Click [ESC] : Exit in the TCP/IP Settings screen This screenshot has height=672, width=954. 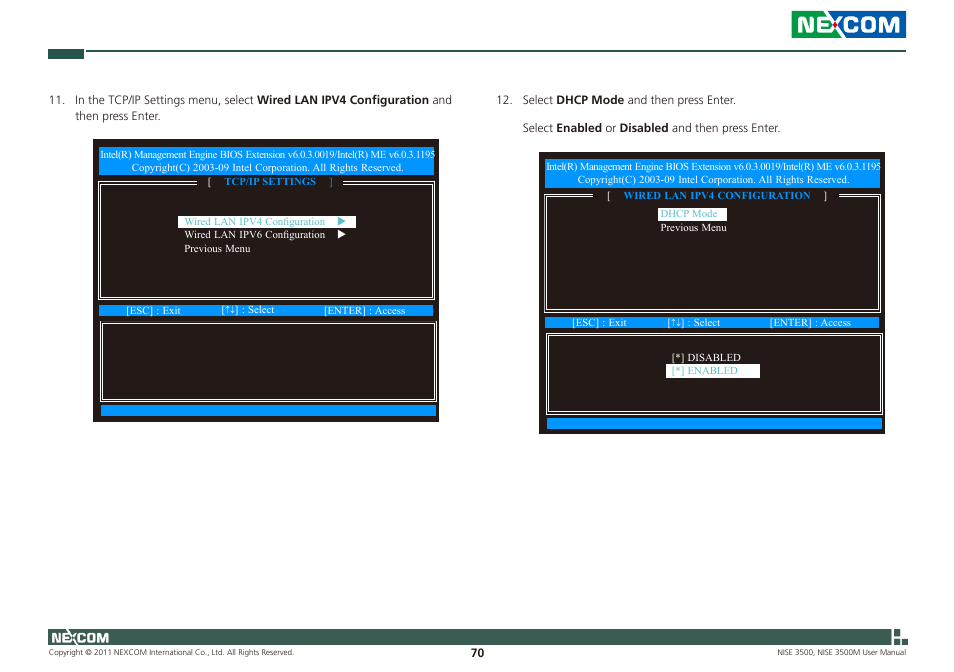pyautogui.click(x=153, y=311)
